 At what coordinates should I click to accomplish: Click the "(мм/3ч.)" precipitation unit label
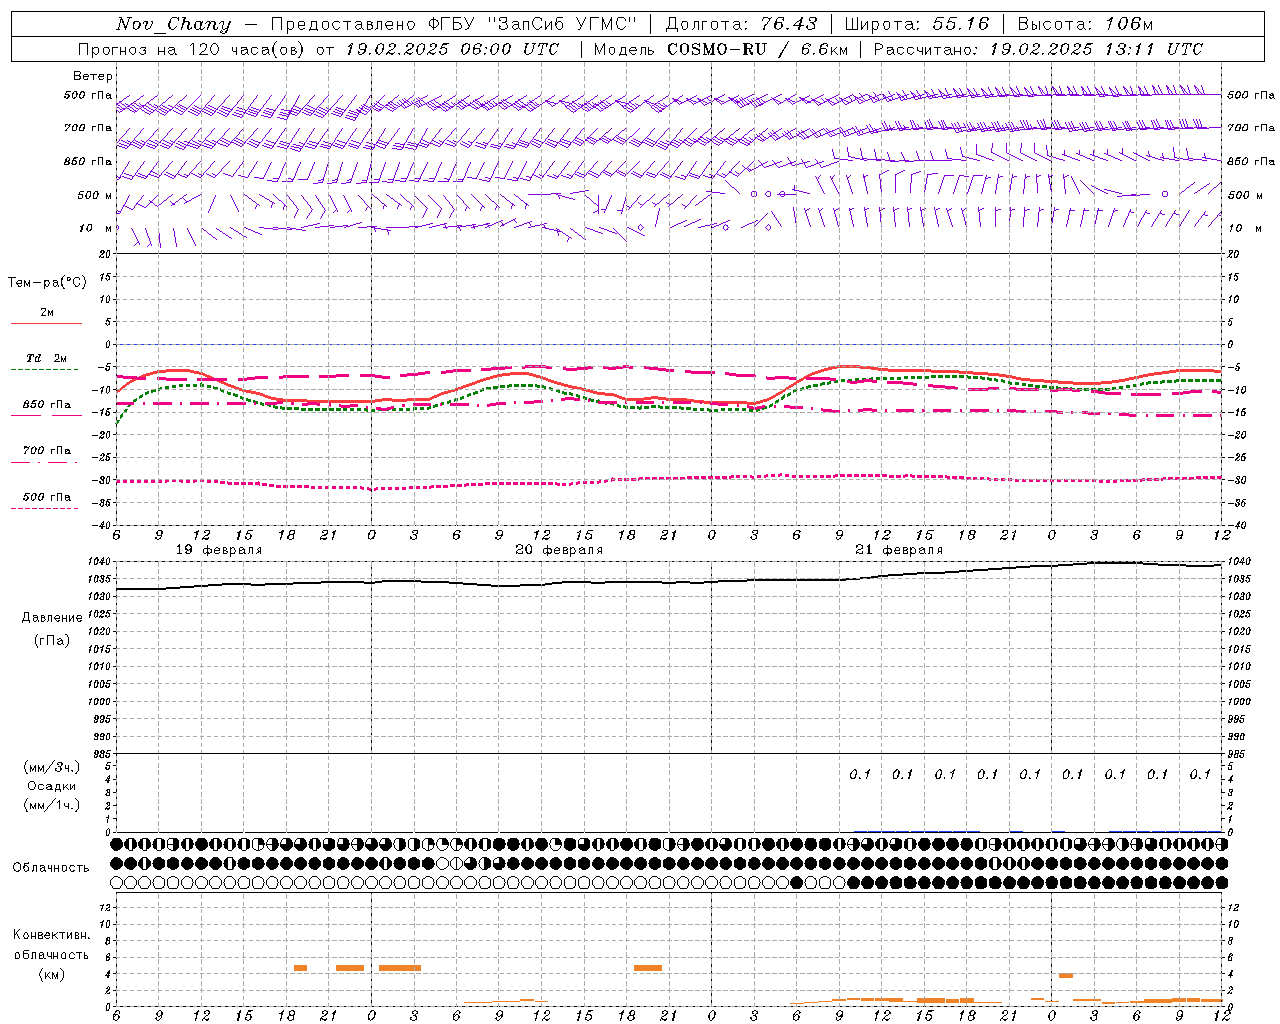[52, 767]
